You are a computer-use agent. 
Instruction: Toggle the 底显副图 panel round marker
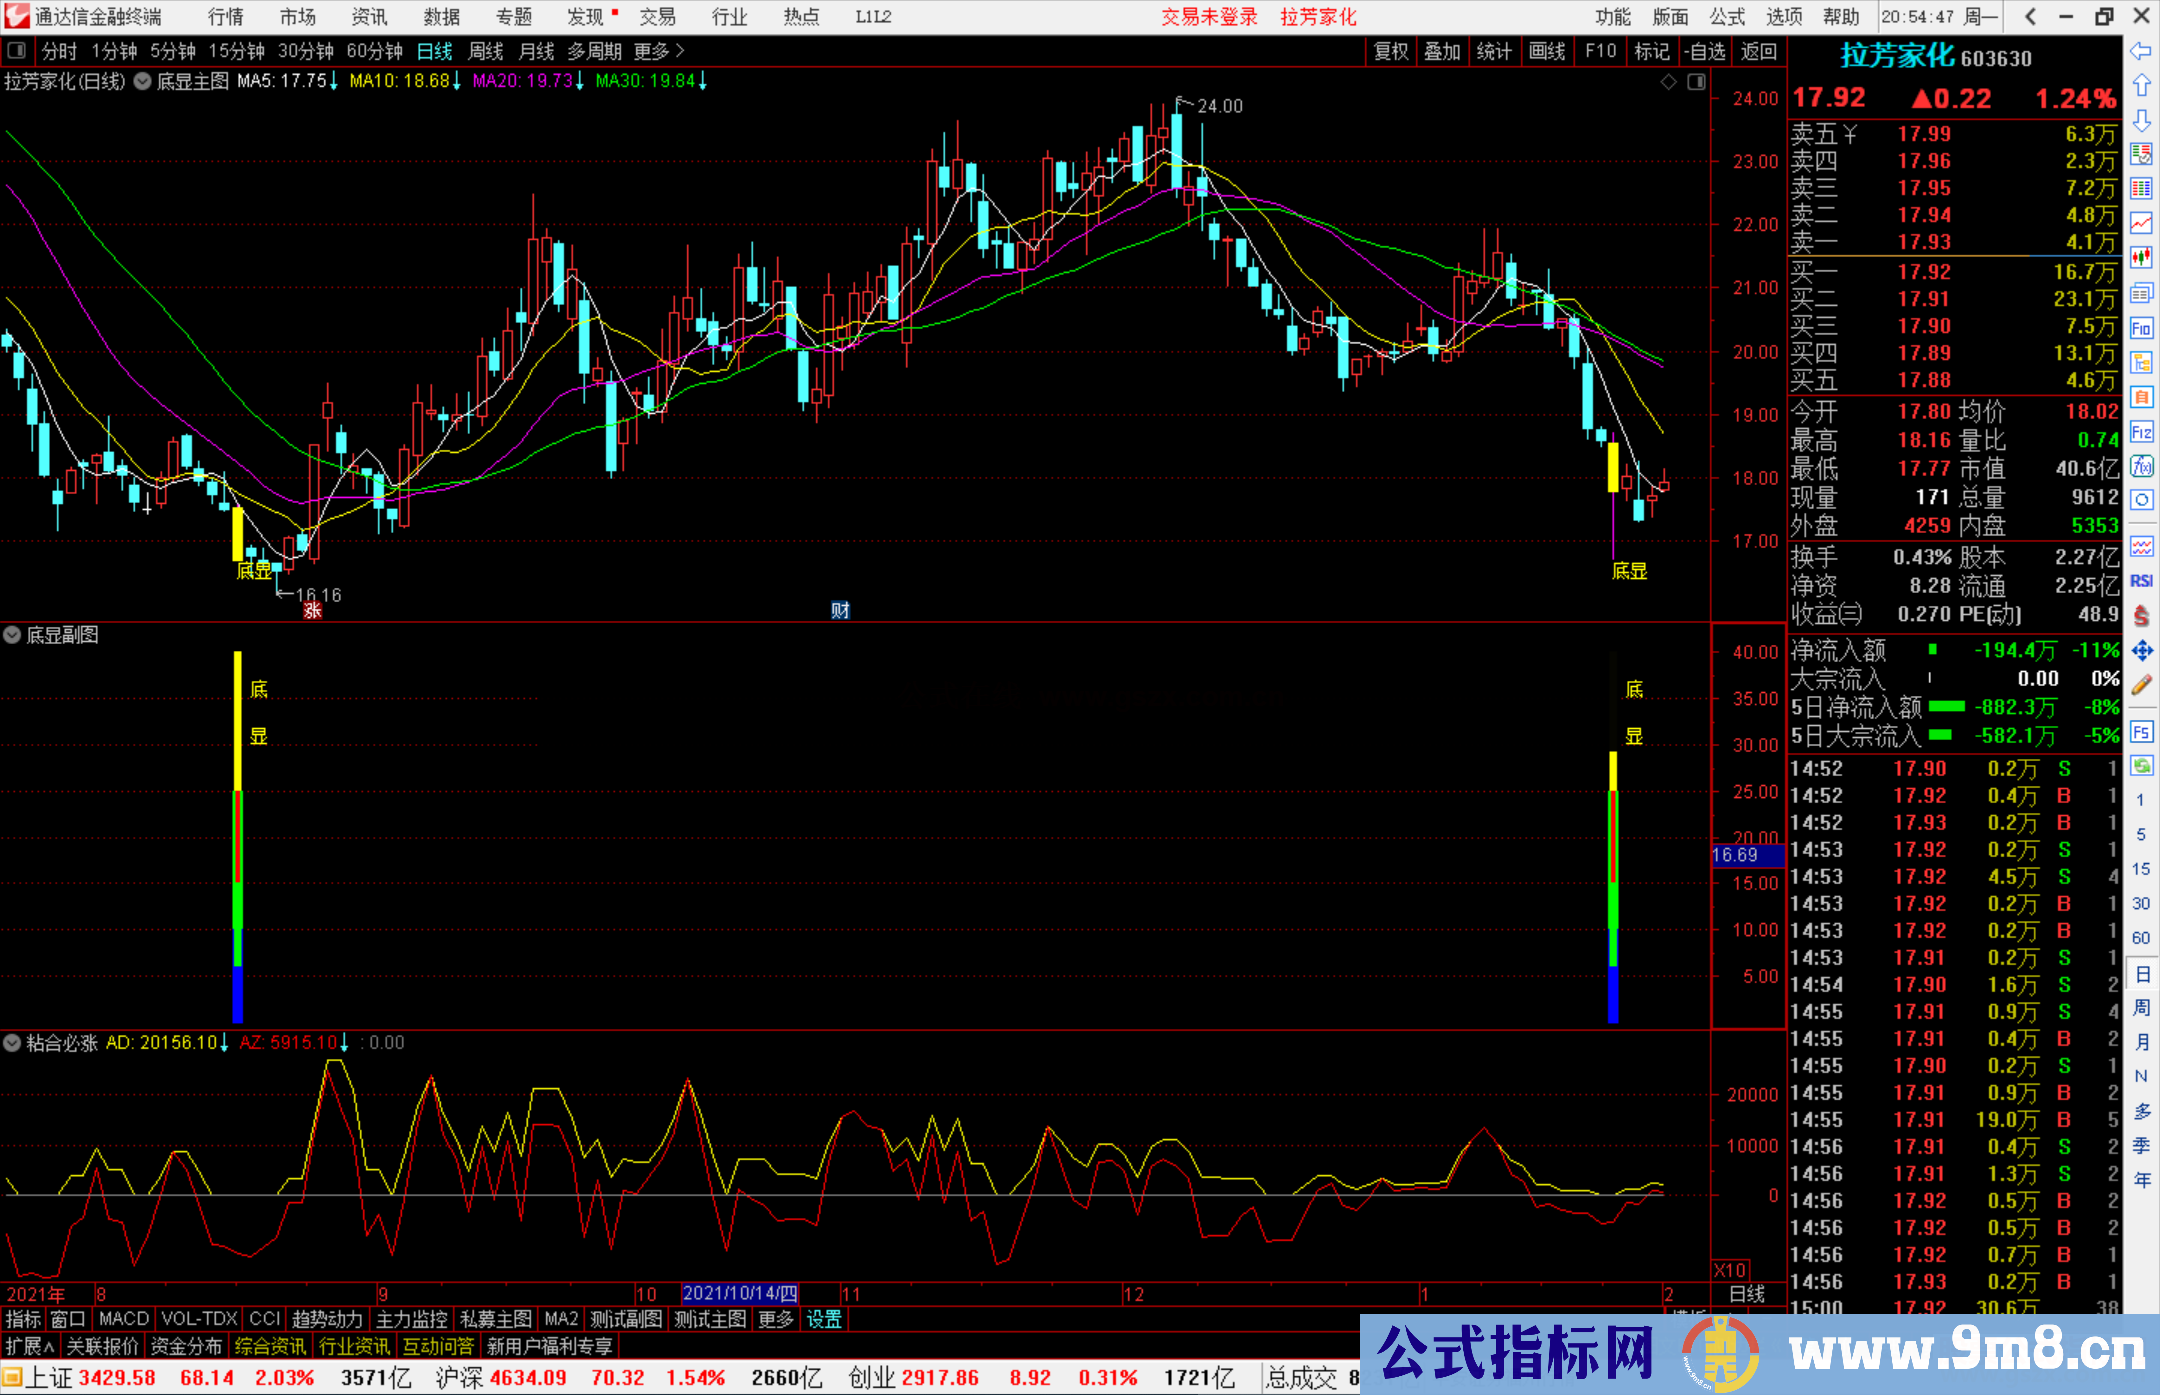(x=12, y=634)
